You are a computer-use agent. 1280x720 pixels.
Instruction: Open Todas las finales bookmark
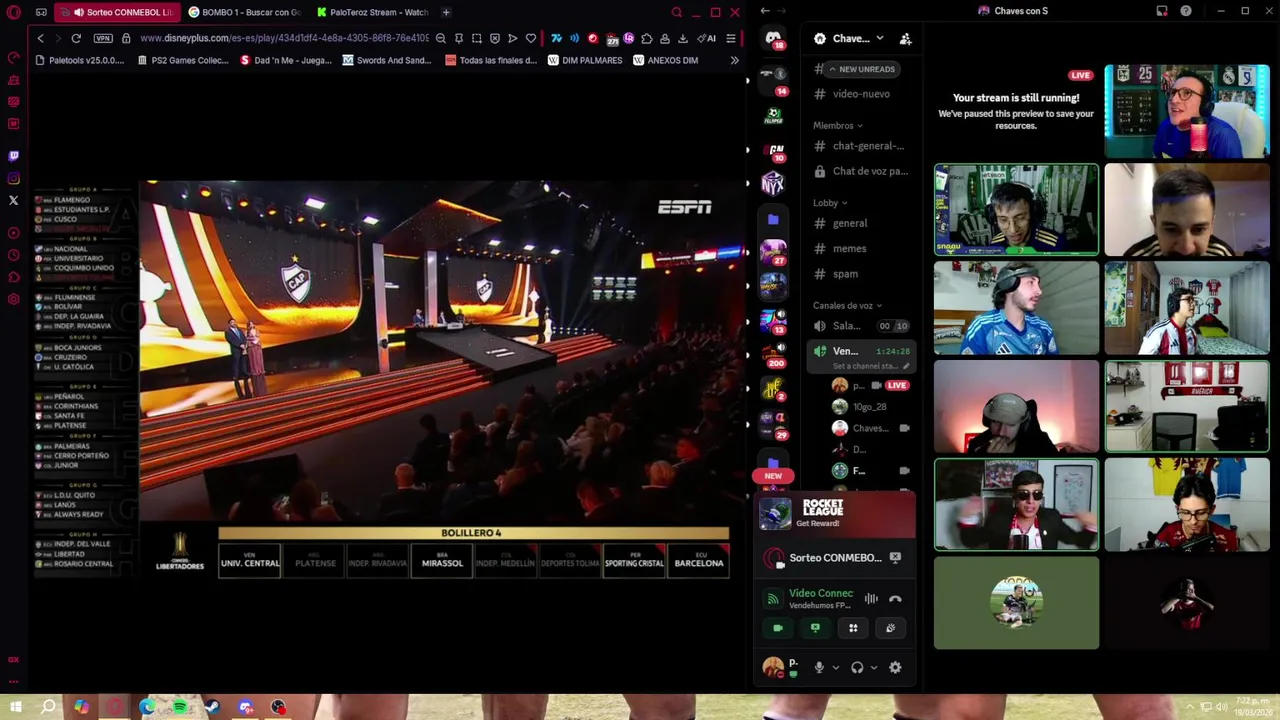[491, 60]
